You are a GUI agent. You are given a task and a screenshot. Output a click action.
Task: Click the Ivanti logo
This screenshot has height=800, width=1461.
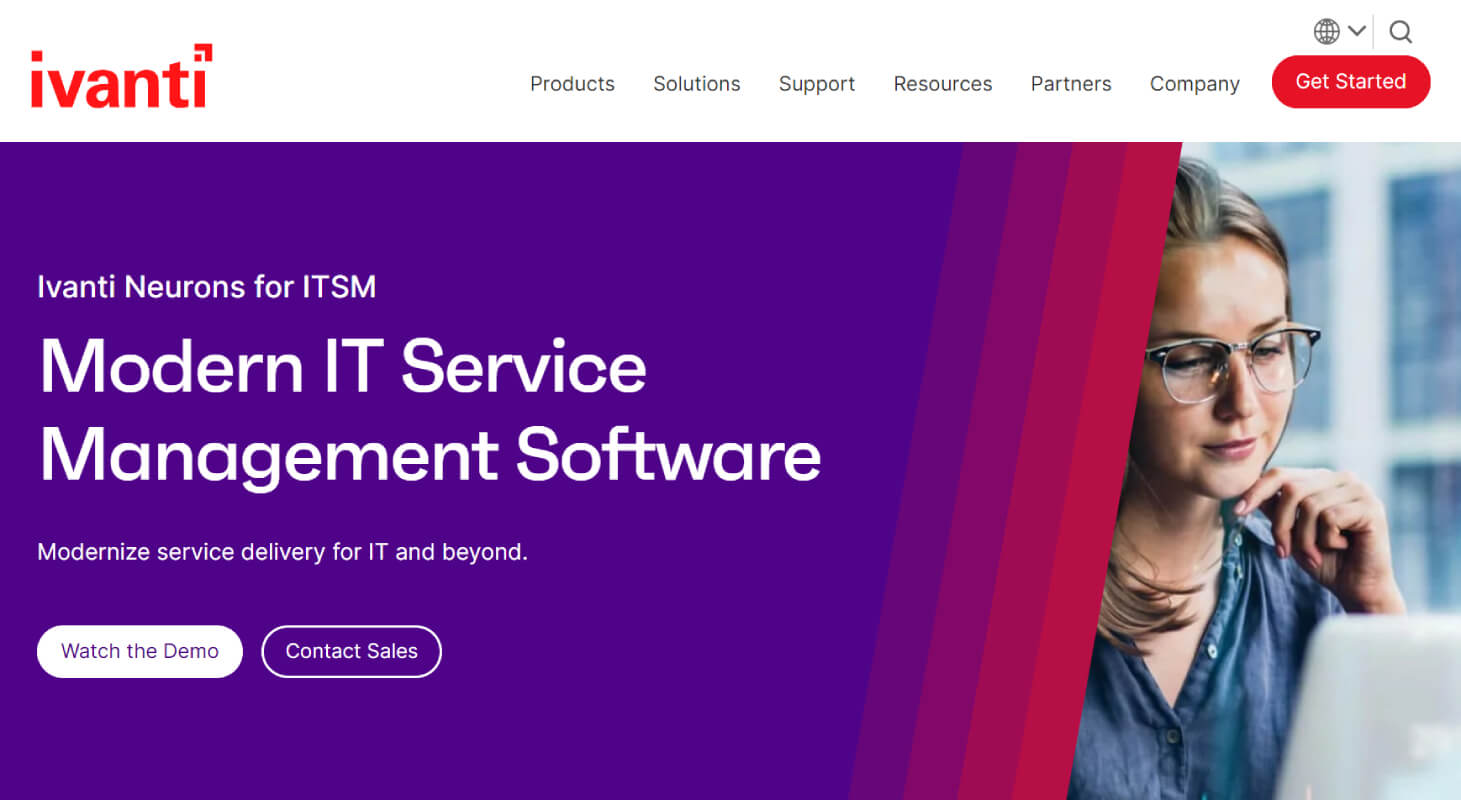click(x=121, y=76)
